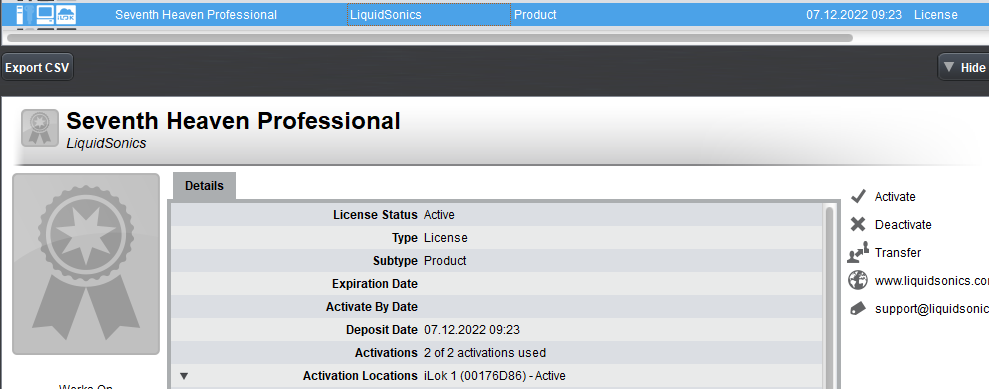989x389 pixels.
Task: Click the support email tag icon
Action: point(858,308)
